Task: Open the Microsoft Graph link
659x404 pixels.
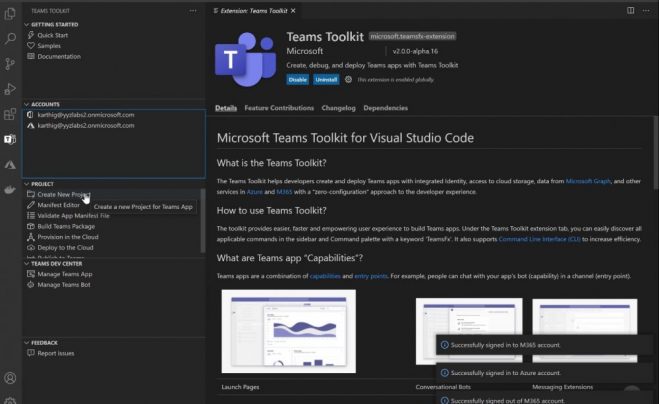Action: coord(588,181)
